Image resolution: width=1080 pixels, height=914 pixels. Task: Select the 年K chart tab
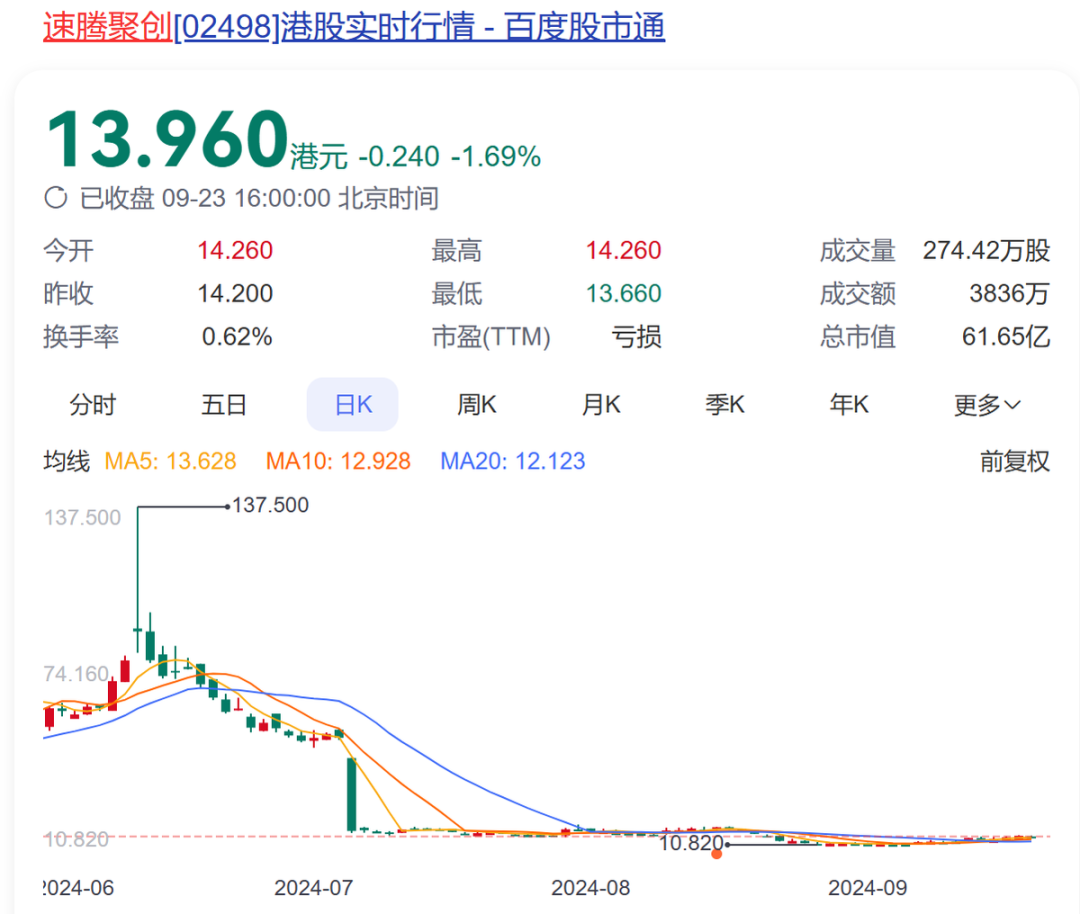tap(849, 404)
